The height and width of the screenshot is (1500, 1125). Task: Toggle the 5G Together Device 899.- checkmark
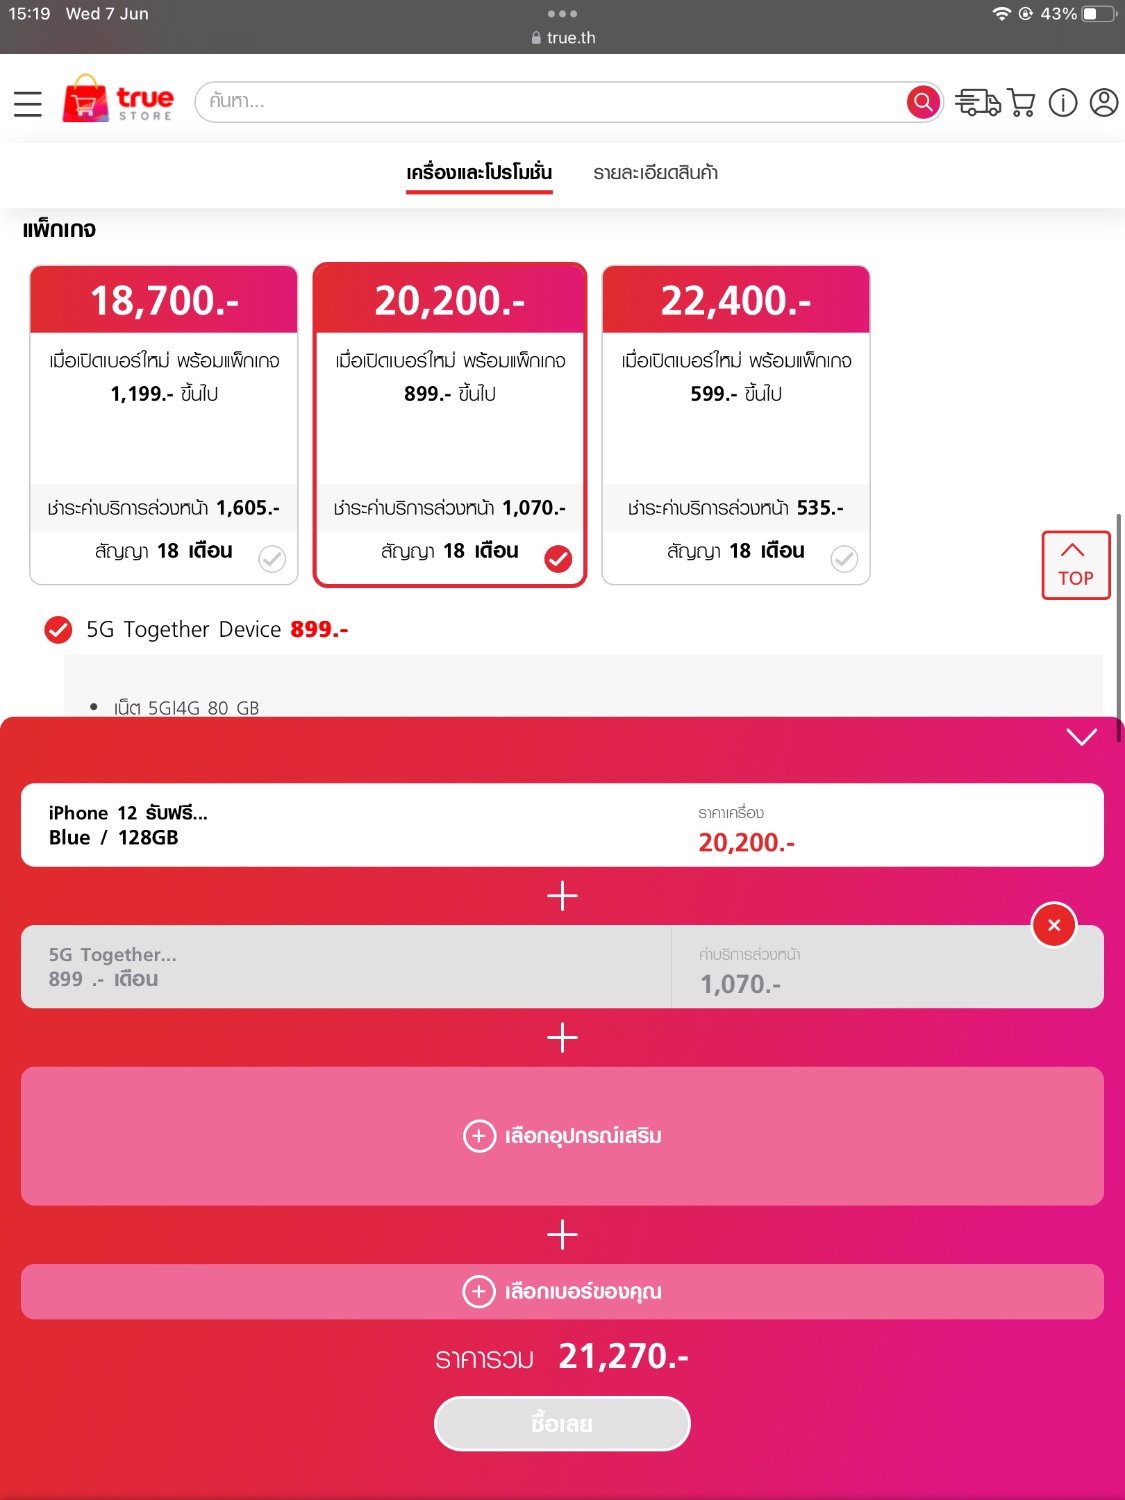[x=59, y=629]
